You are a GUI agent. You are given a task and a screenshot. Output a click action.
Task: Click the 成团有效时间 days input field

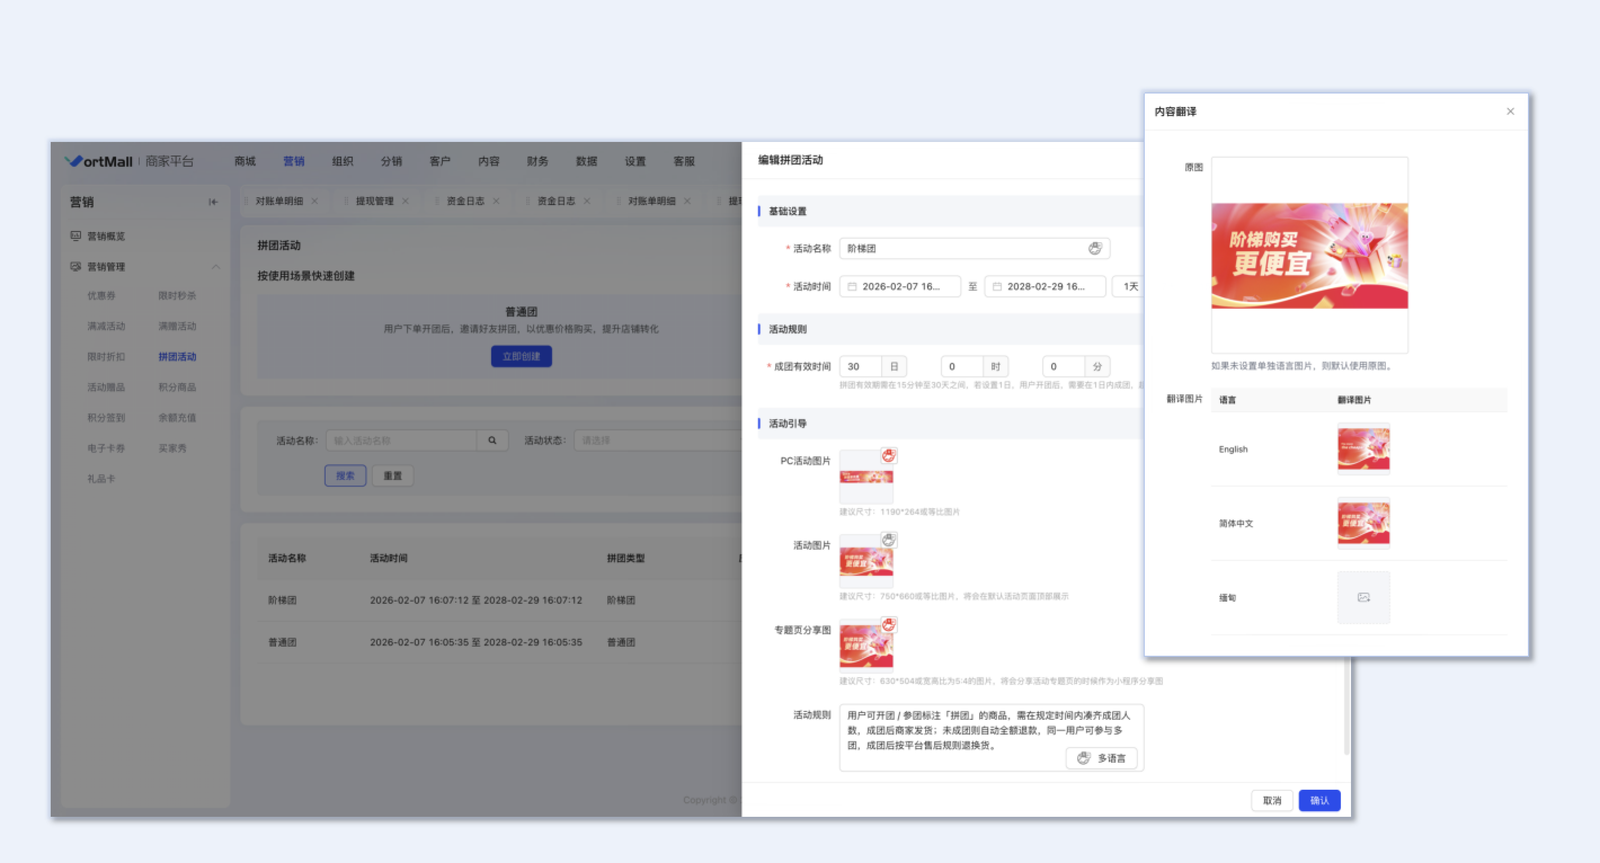860,367
